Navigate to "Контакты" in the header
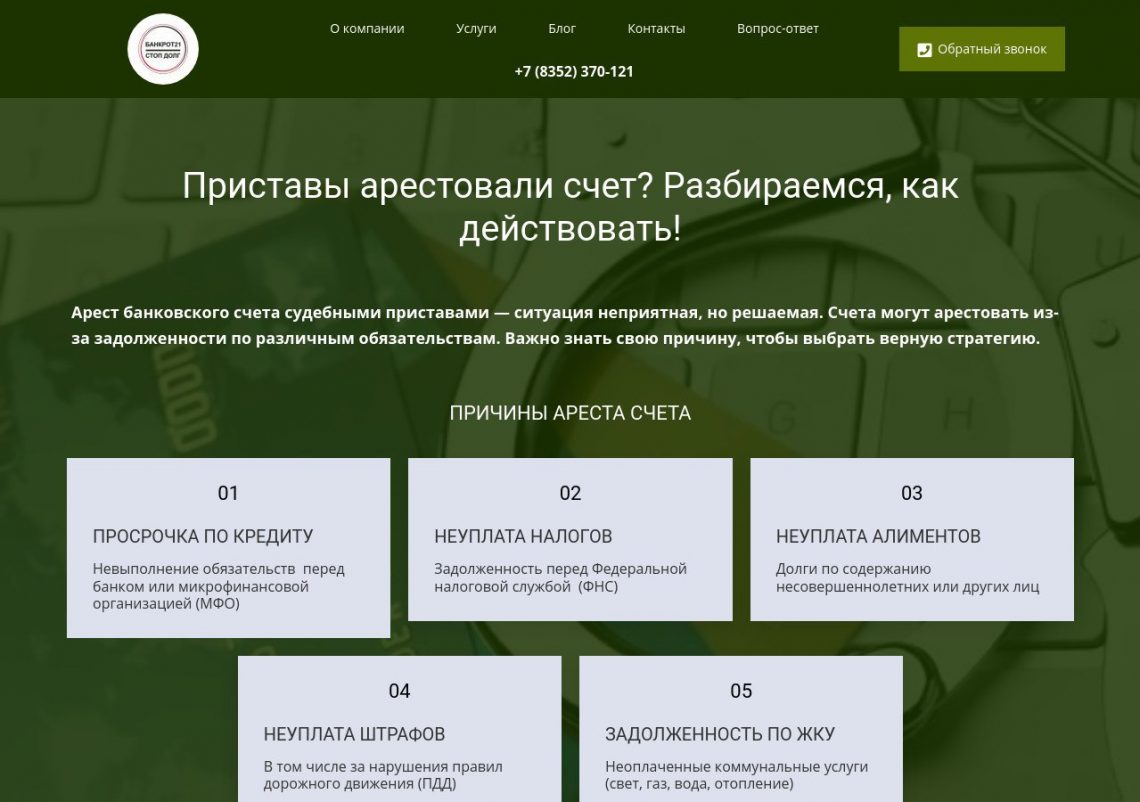The height and width of the screenshot is (802, 1140). 656,29
